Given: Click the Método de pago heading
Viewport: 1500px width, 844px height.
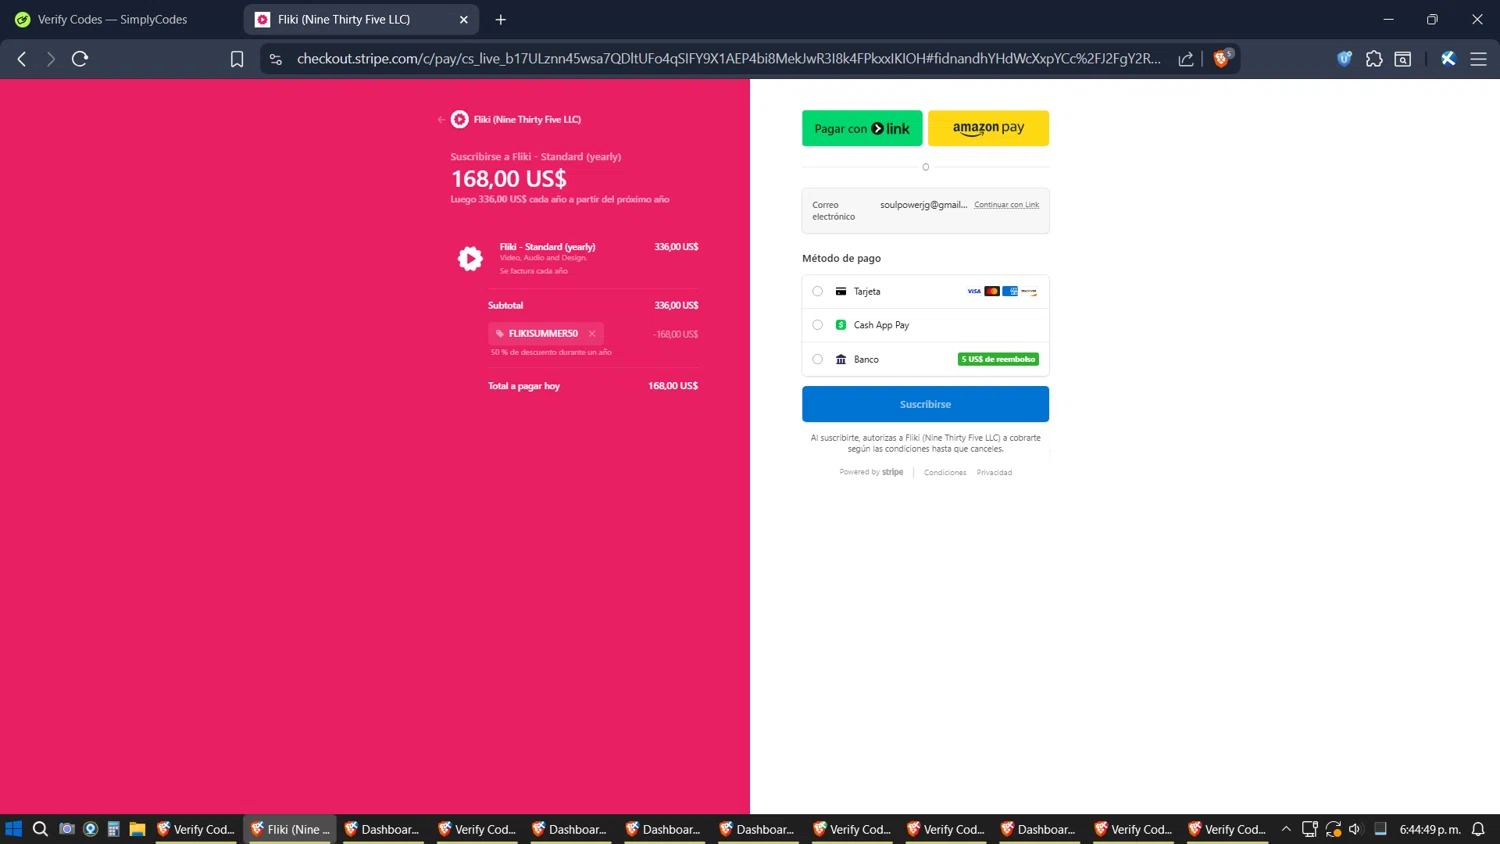Looking at the screenshot, I should 842,258.
